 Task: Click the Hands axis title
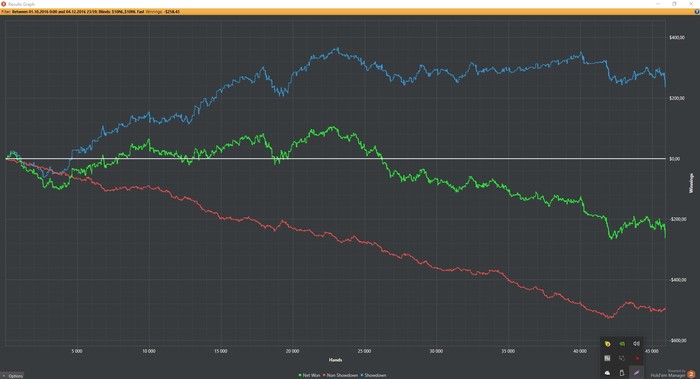click(335, 360)
